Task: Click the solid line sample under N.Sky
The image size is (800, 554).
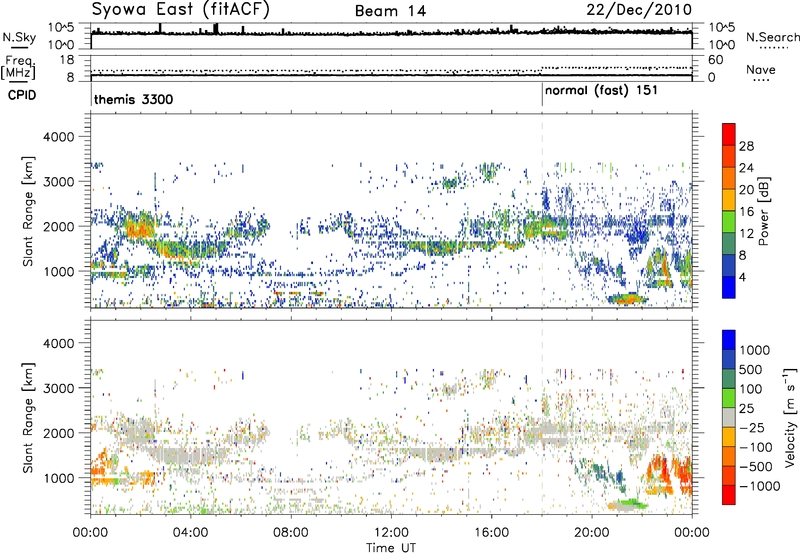Action: (x=19, y=47)
